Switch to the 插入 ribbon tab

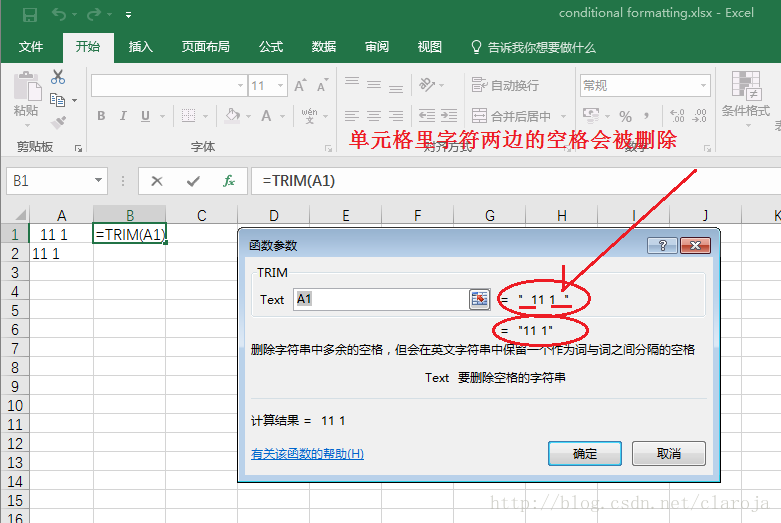click(141, 47)
